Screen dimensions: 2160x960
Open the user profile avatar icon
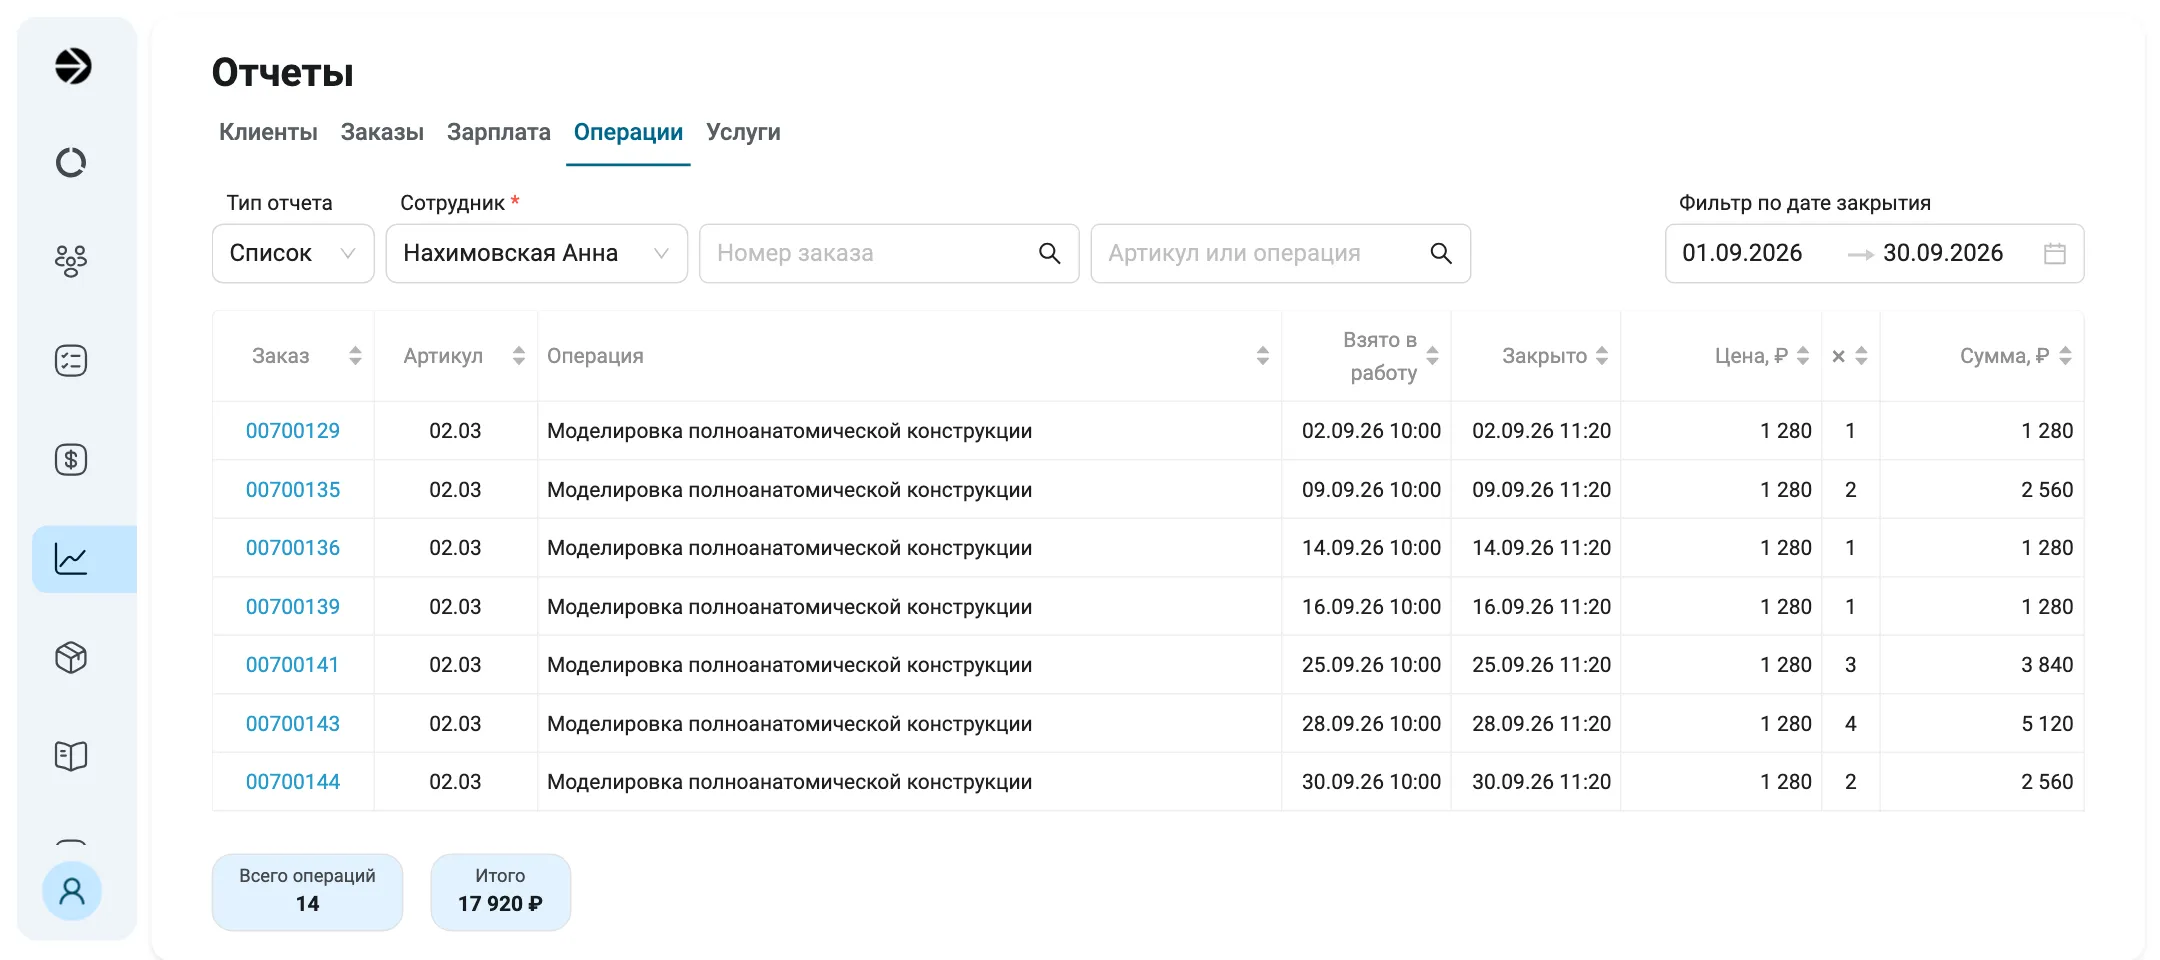click(x=72, y=891)
